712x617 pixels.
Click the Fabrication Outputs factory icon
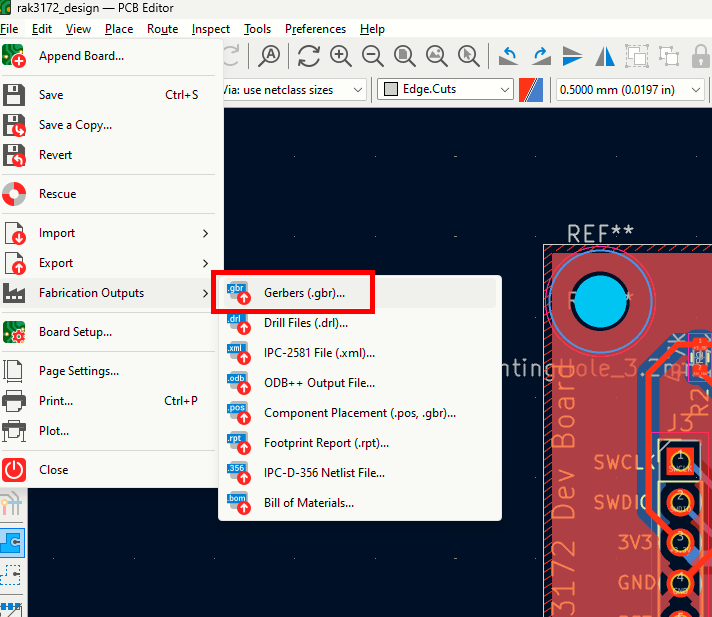14,293
